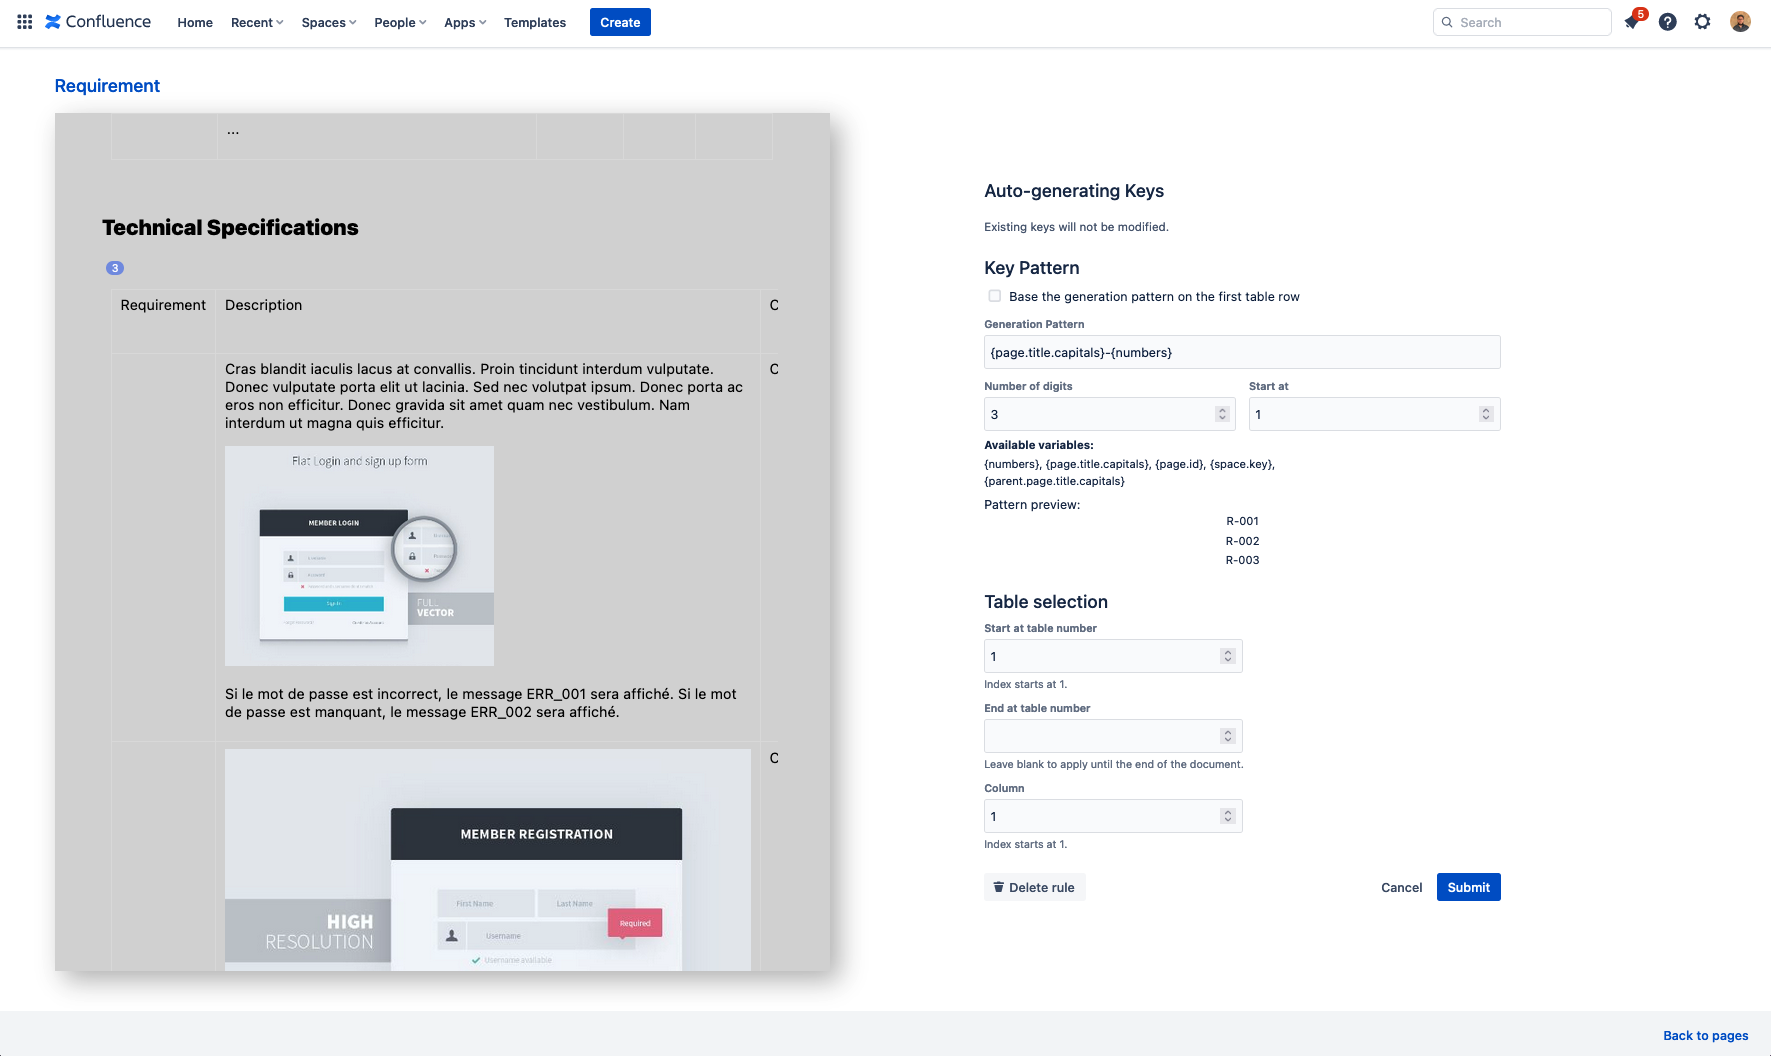Open the settings gear icon
The height and width of the screenshot is (1056, 1771).
tap(1702, 22)
